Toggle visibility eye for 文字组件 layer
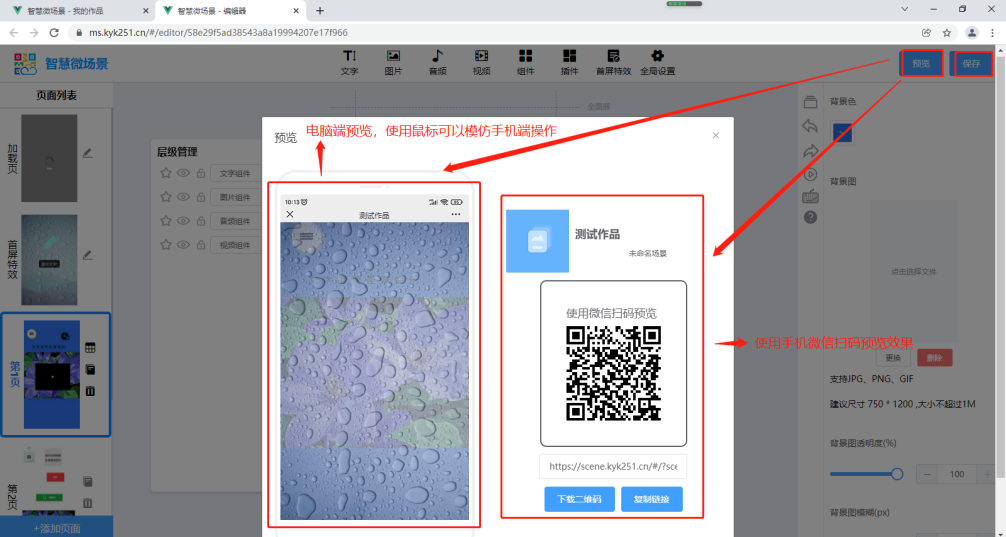This screenshot has width=1006, height=537. (x=183, y=173)
